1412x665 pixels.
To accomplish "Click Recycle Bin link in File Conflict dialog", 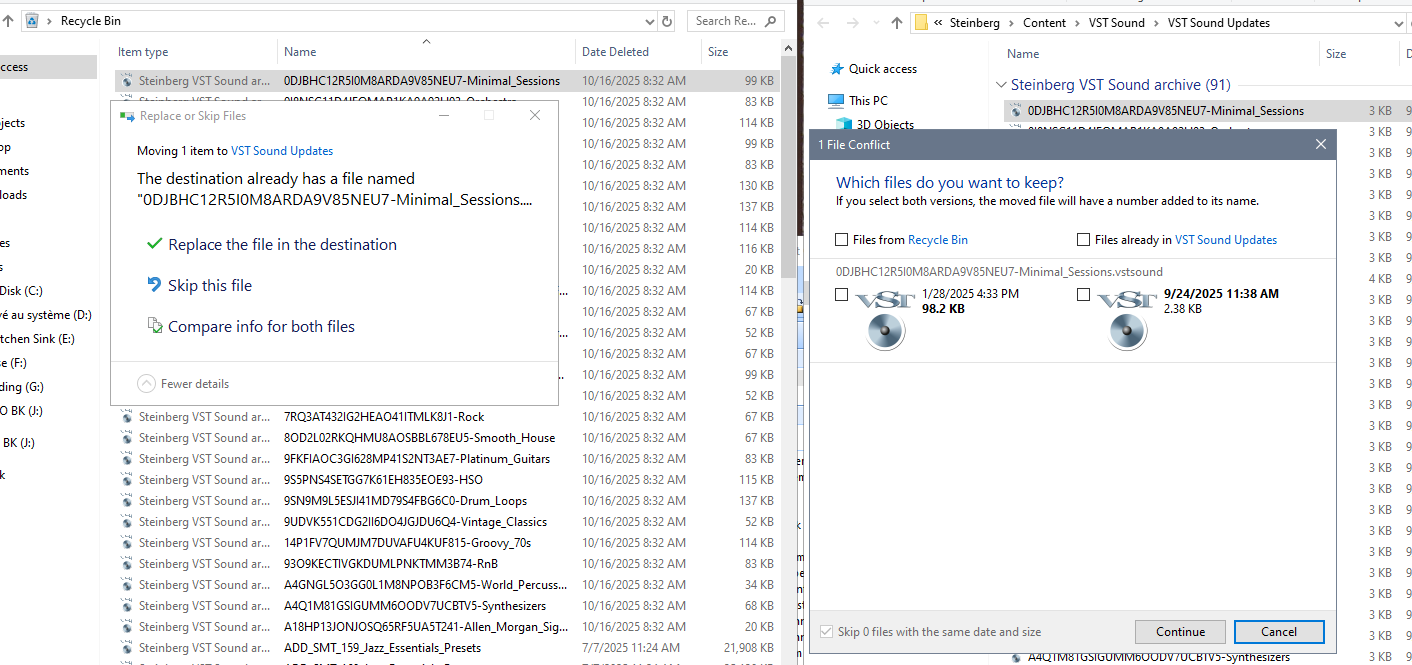I will (x=938, y=240).
